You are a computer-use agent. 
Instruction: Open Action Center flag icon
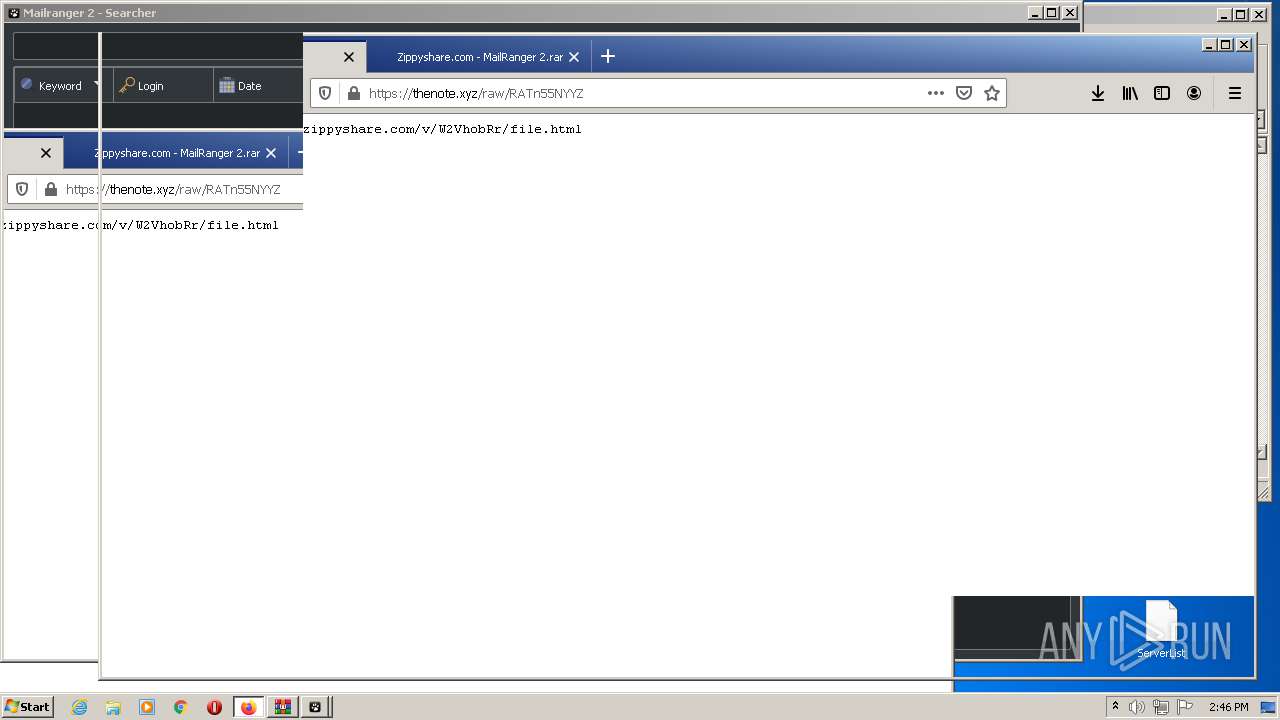coord(1183,707)
